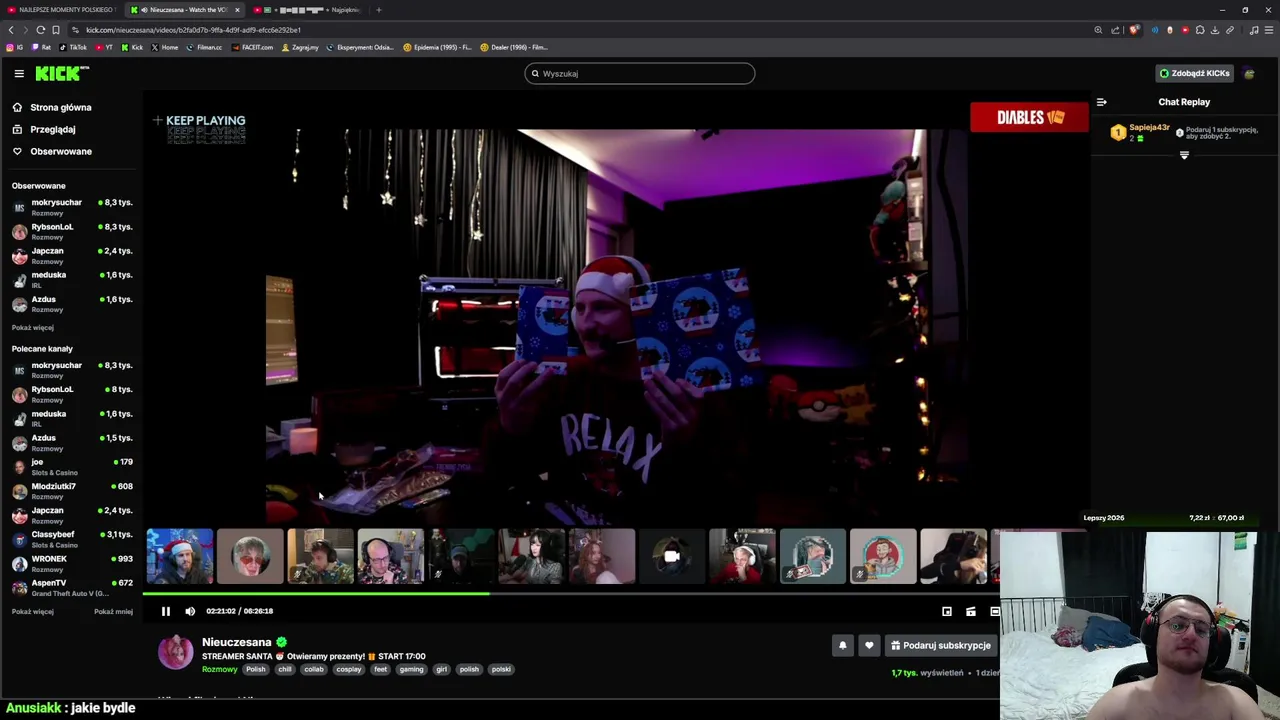Click the browser address bar URL
Screen dimensions: 1280x720
coord(193,30)
